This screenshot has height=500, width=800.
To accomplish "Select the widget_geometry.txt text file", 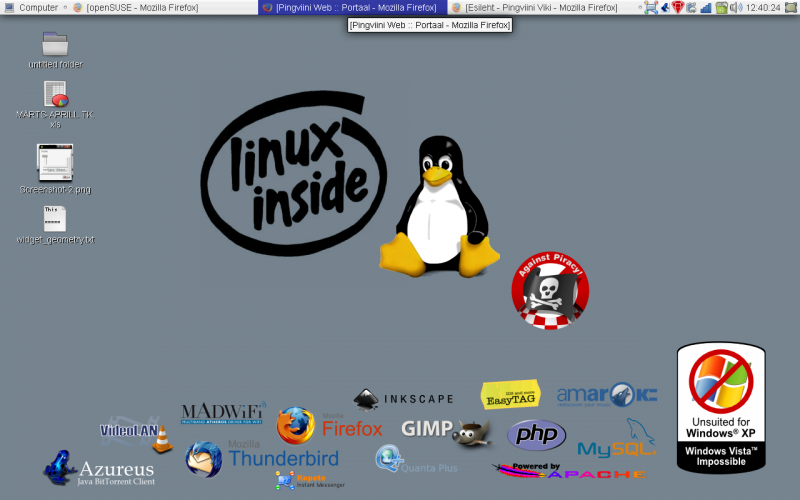I will click(x=55, y=224).
